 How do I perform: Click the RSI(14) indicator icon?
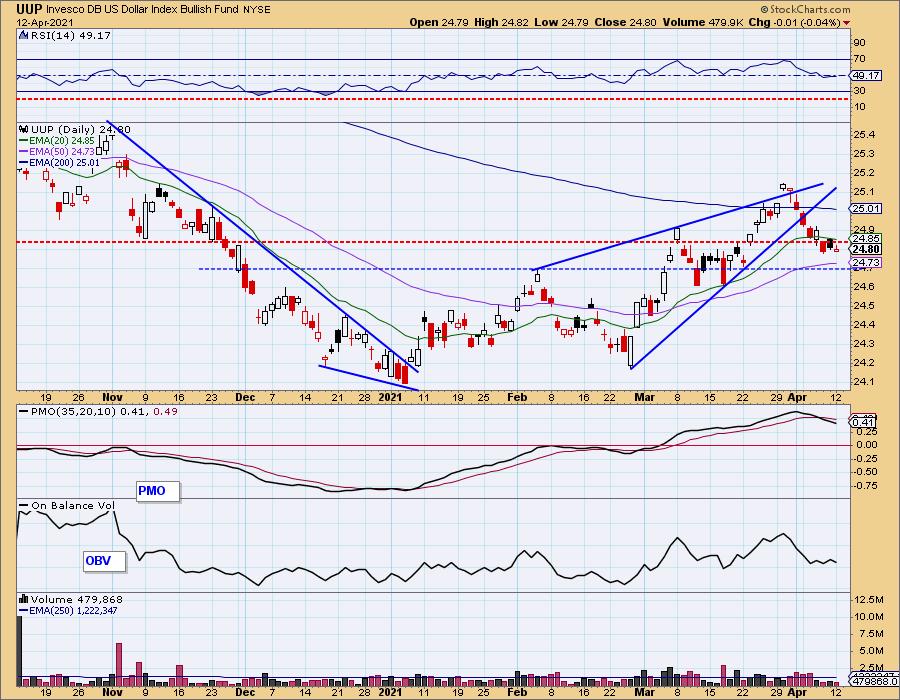click(24, 36)
